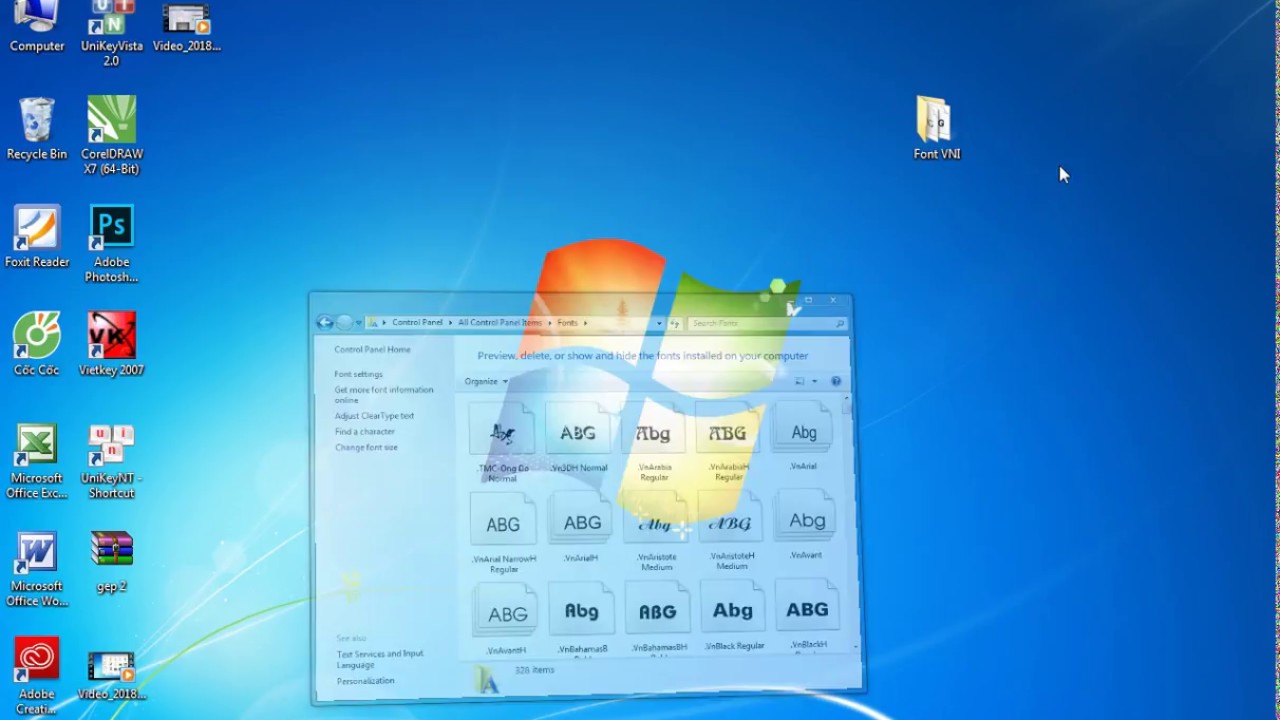Select the .TMC-Ong Do Normal font
Screen dimensions: 1280x720
tap(502, 444)
